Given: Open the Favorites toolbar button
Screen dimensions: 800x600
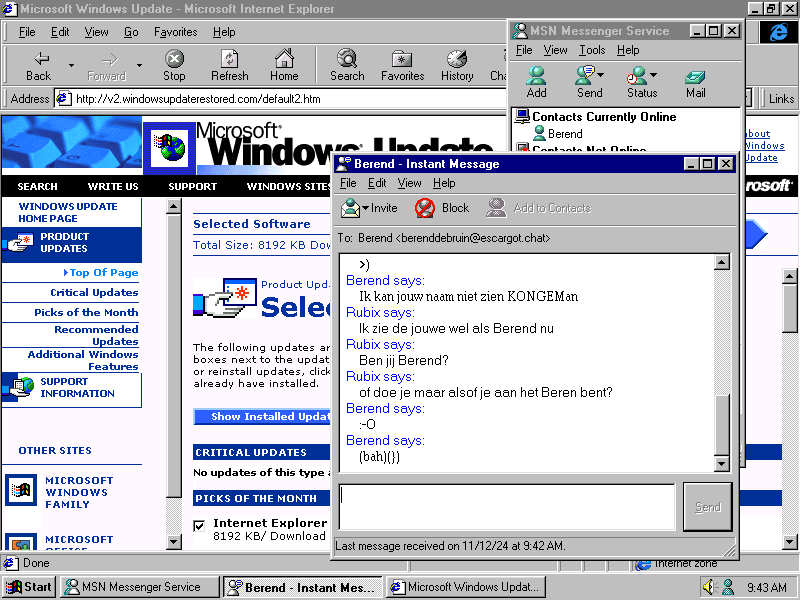Looking at the screenshot, I should pyautogui.click(x=402, y=66).
